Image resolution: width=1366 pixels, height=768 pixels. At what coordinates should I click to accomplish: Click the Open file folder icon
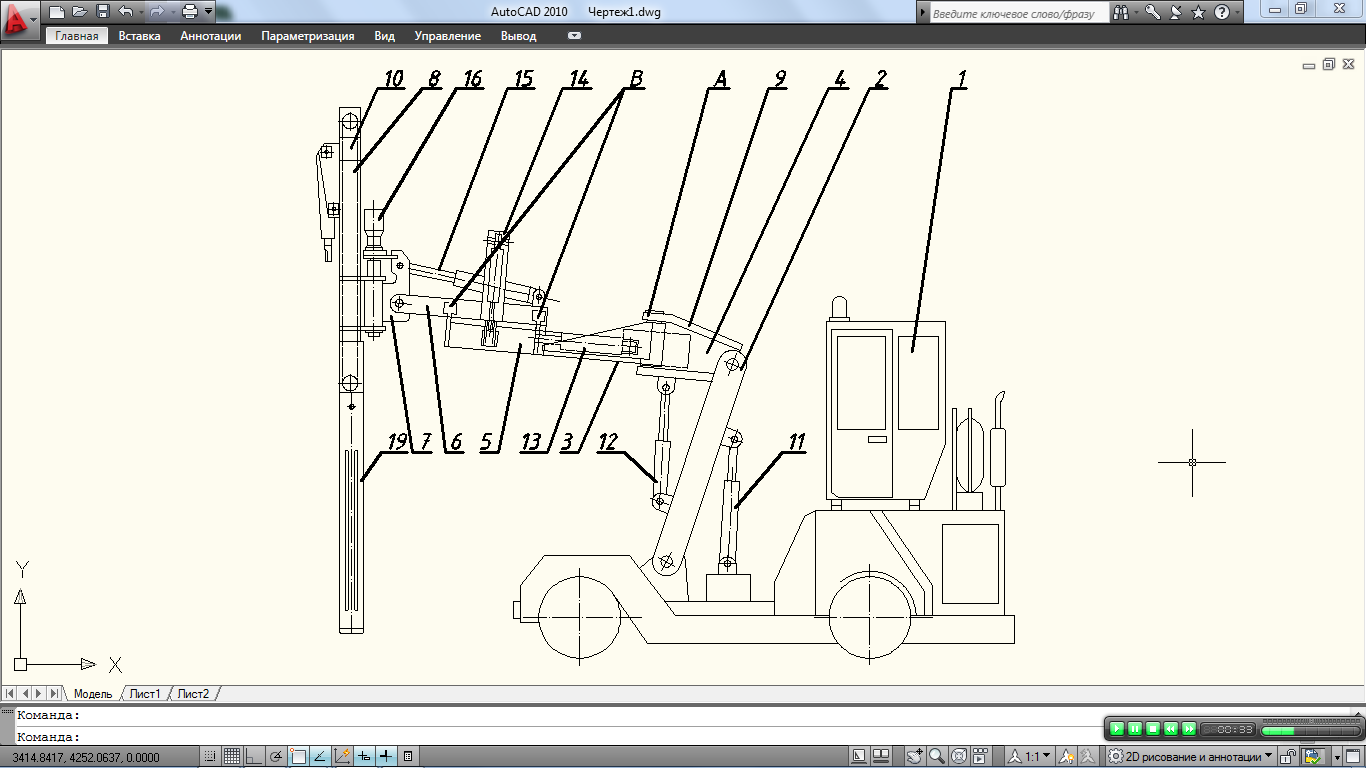click(x=80, y=12)
